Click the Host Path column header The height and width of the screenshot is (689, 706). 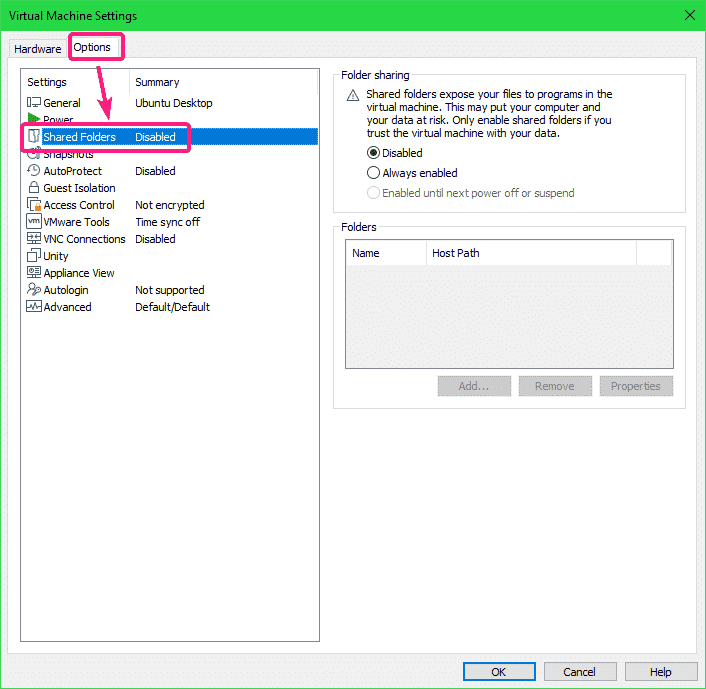(x=532, y=253)
